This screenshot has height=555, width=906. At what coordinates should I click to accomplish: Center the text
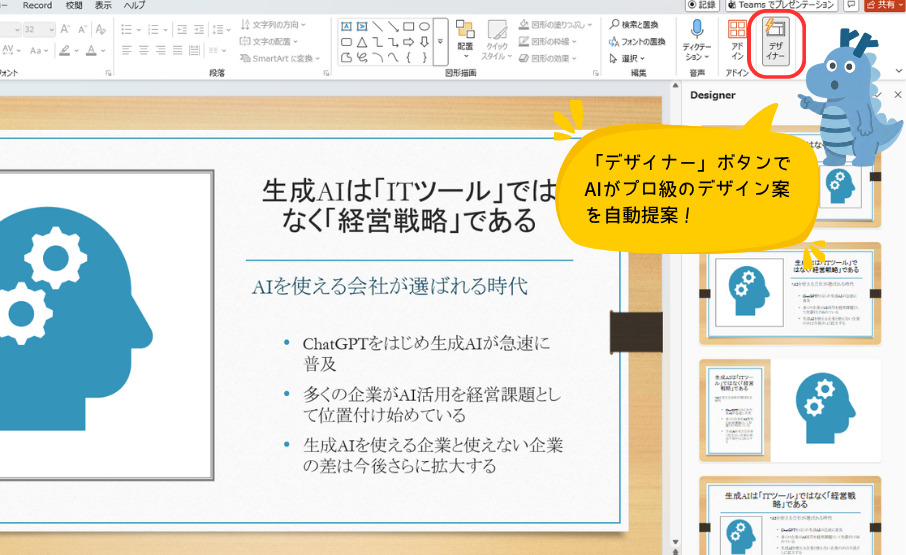click(144, 50)
